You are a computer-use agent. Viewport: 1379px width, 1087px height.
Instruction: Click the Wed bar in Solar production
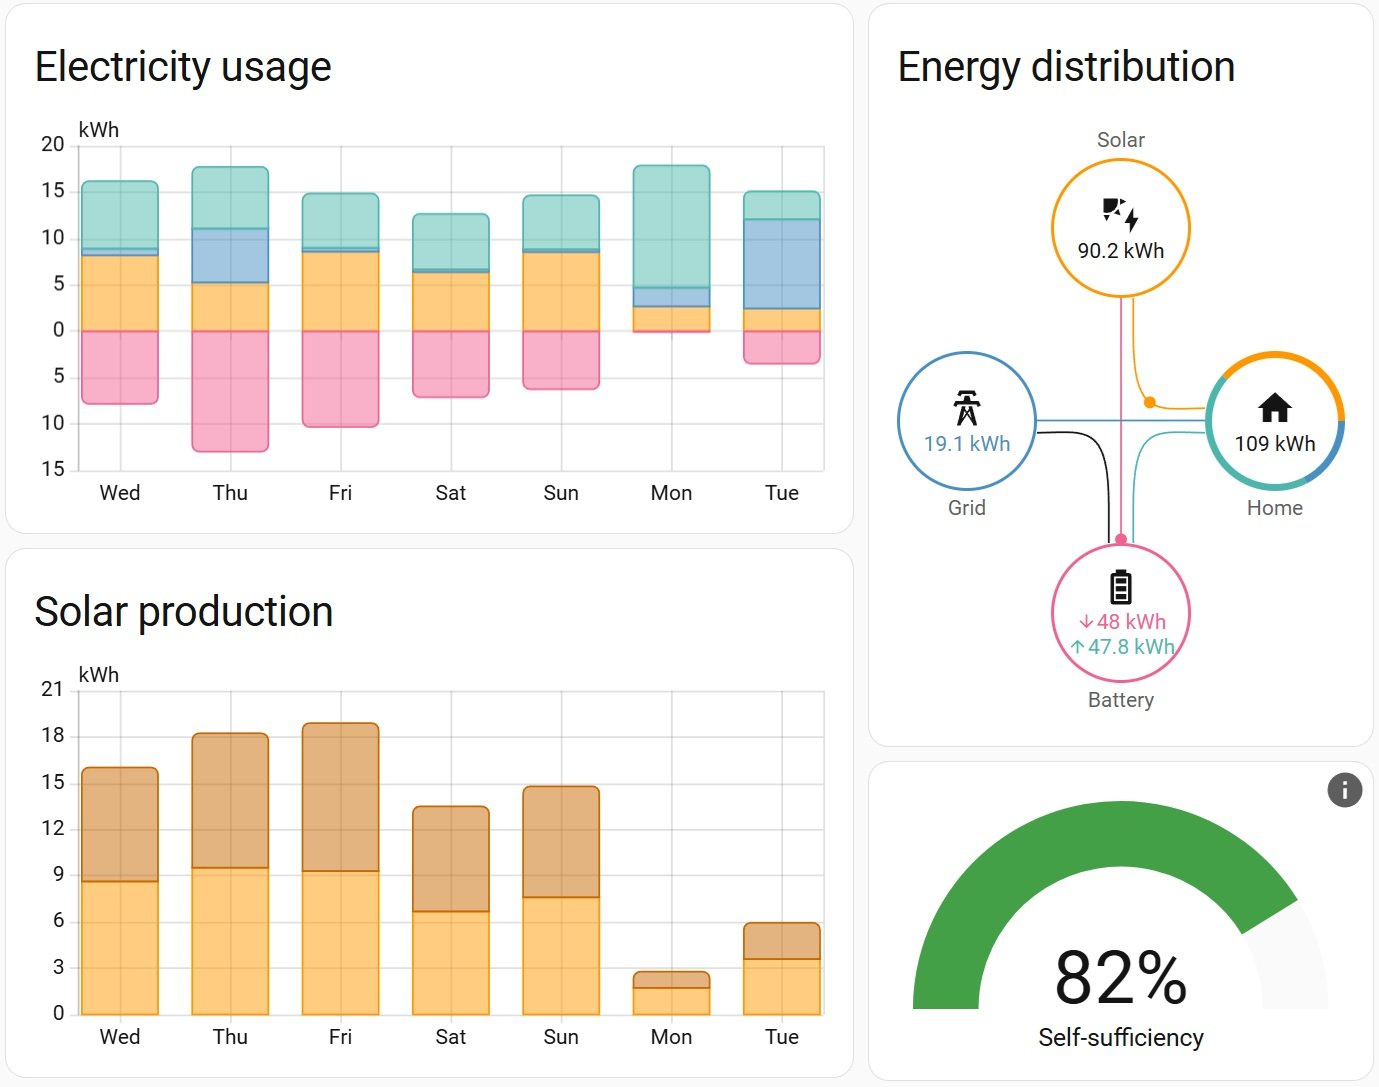(120, 890)
